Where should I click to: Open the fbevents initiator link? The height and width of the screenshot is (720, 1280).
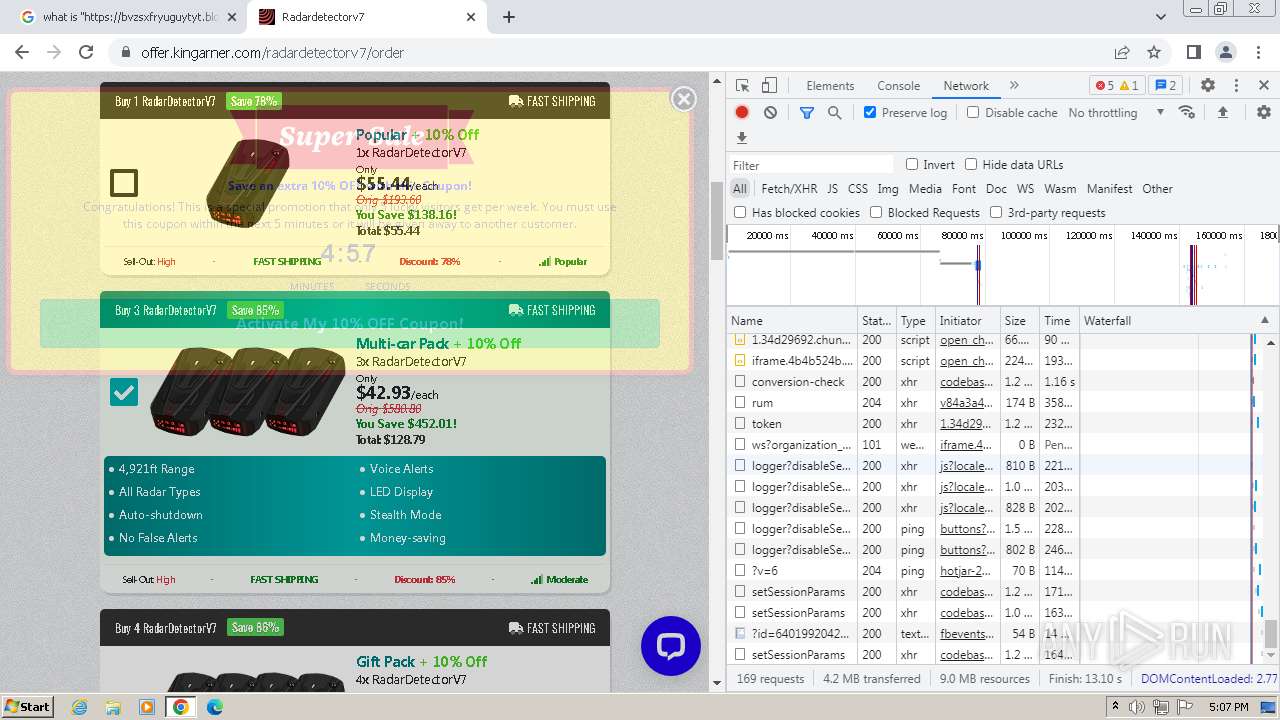966,634
